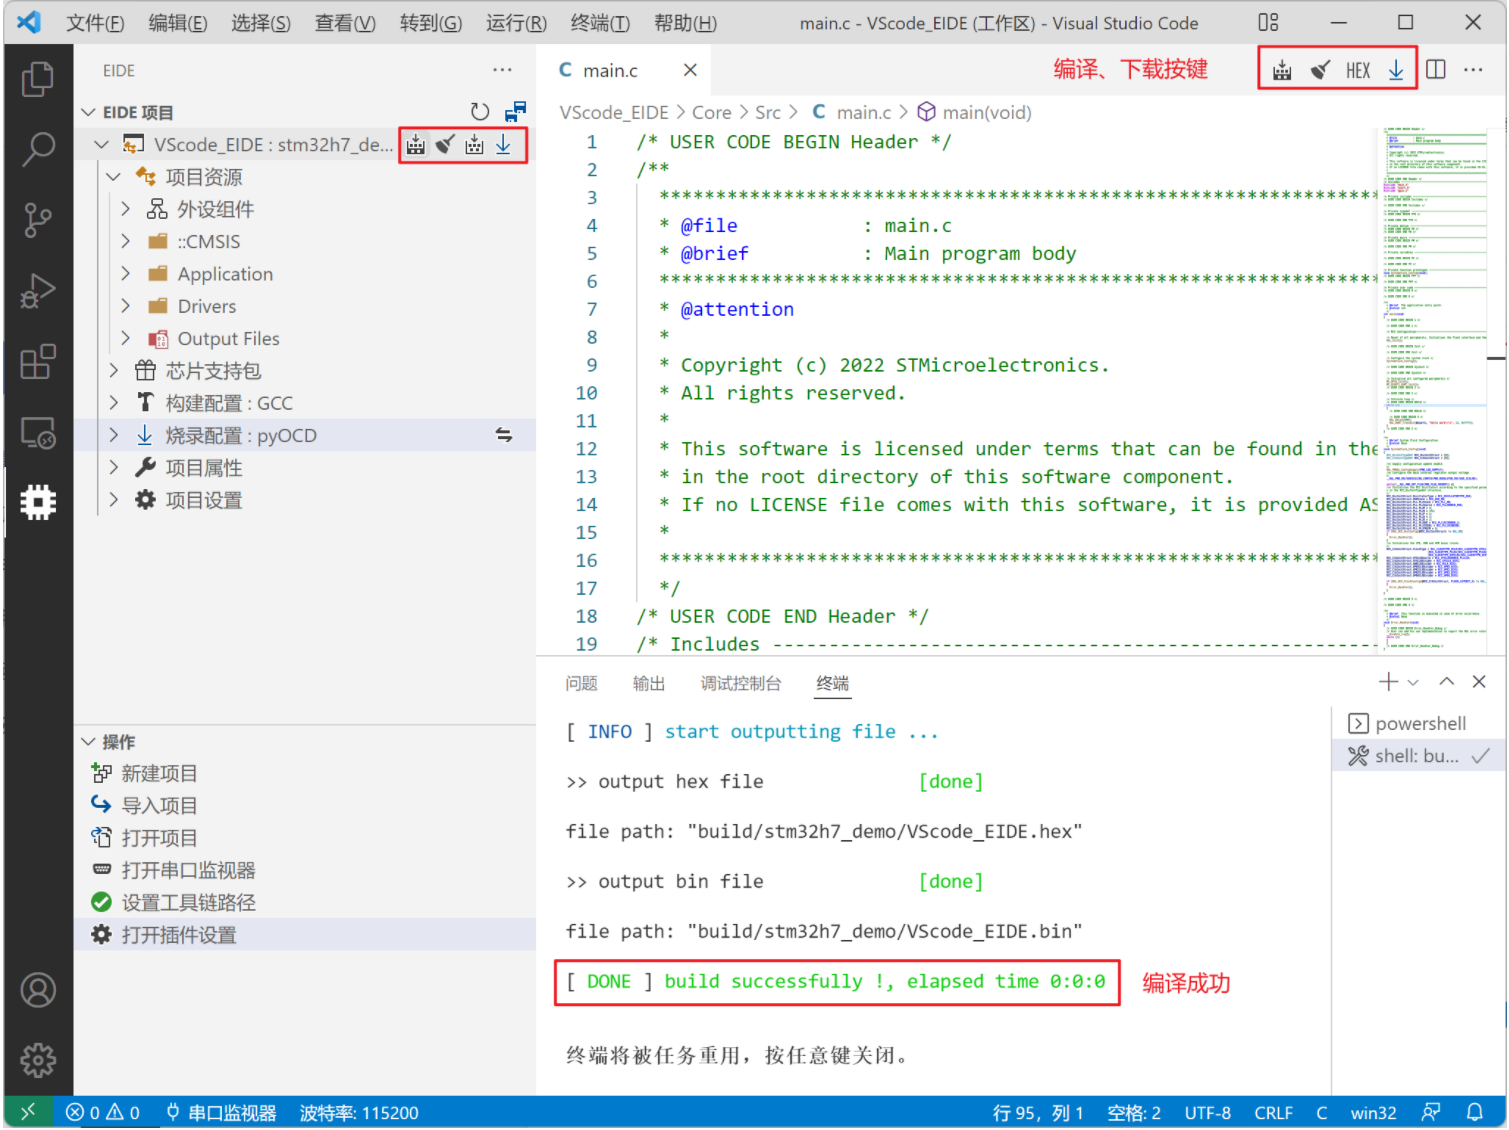Screen dimensions: 1509x1130
Task: Expand the 外设组件 folder
Action: pyautogui.click(x=125, y=209)
